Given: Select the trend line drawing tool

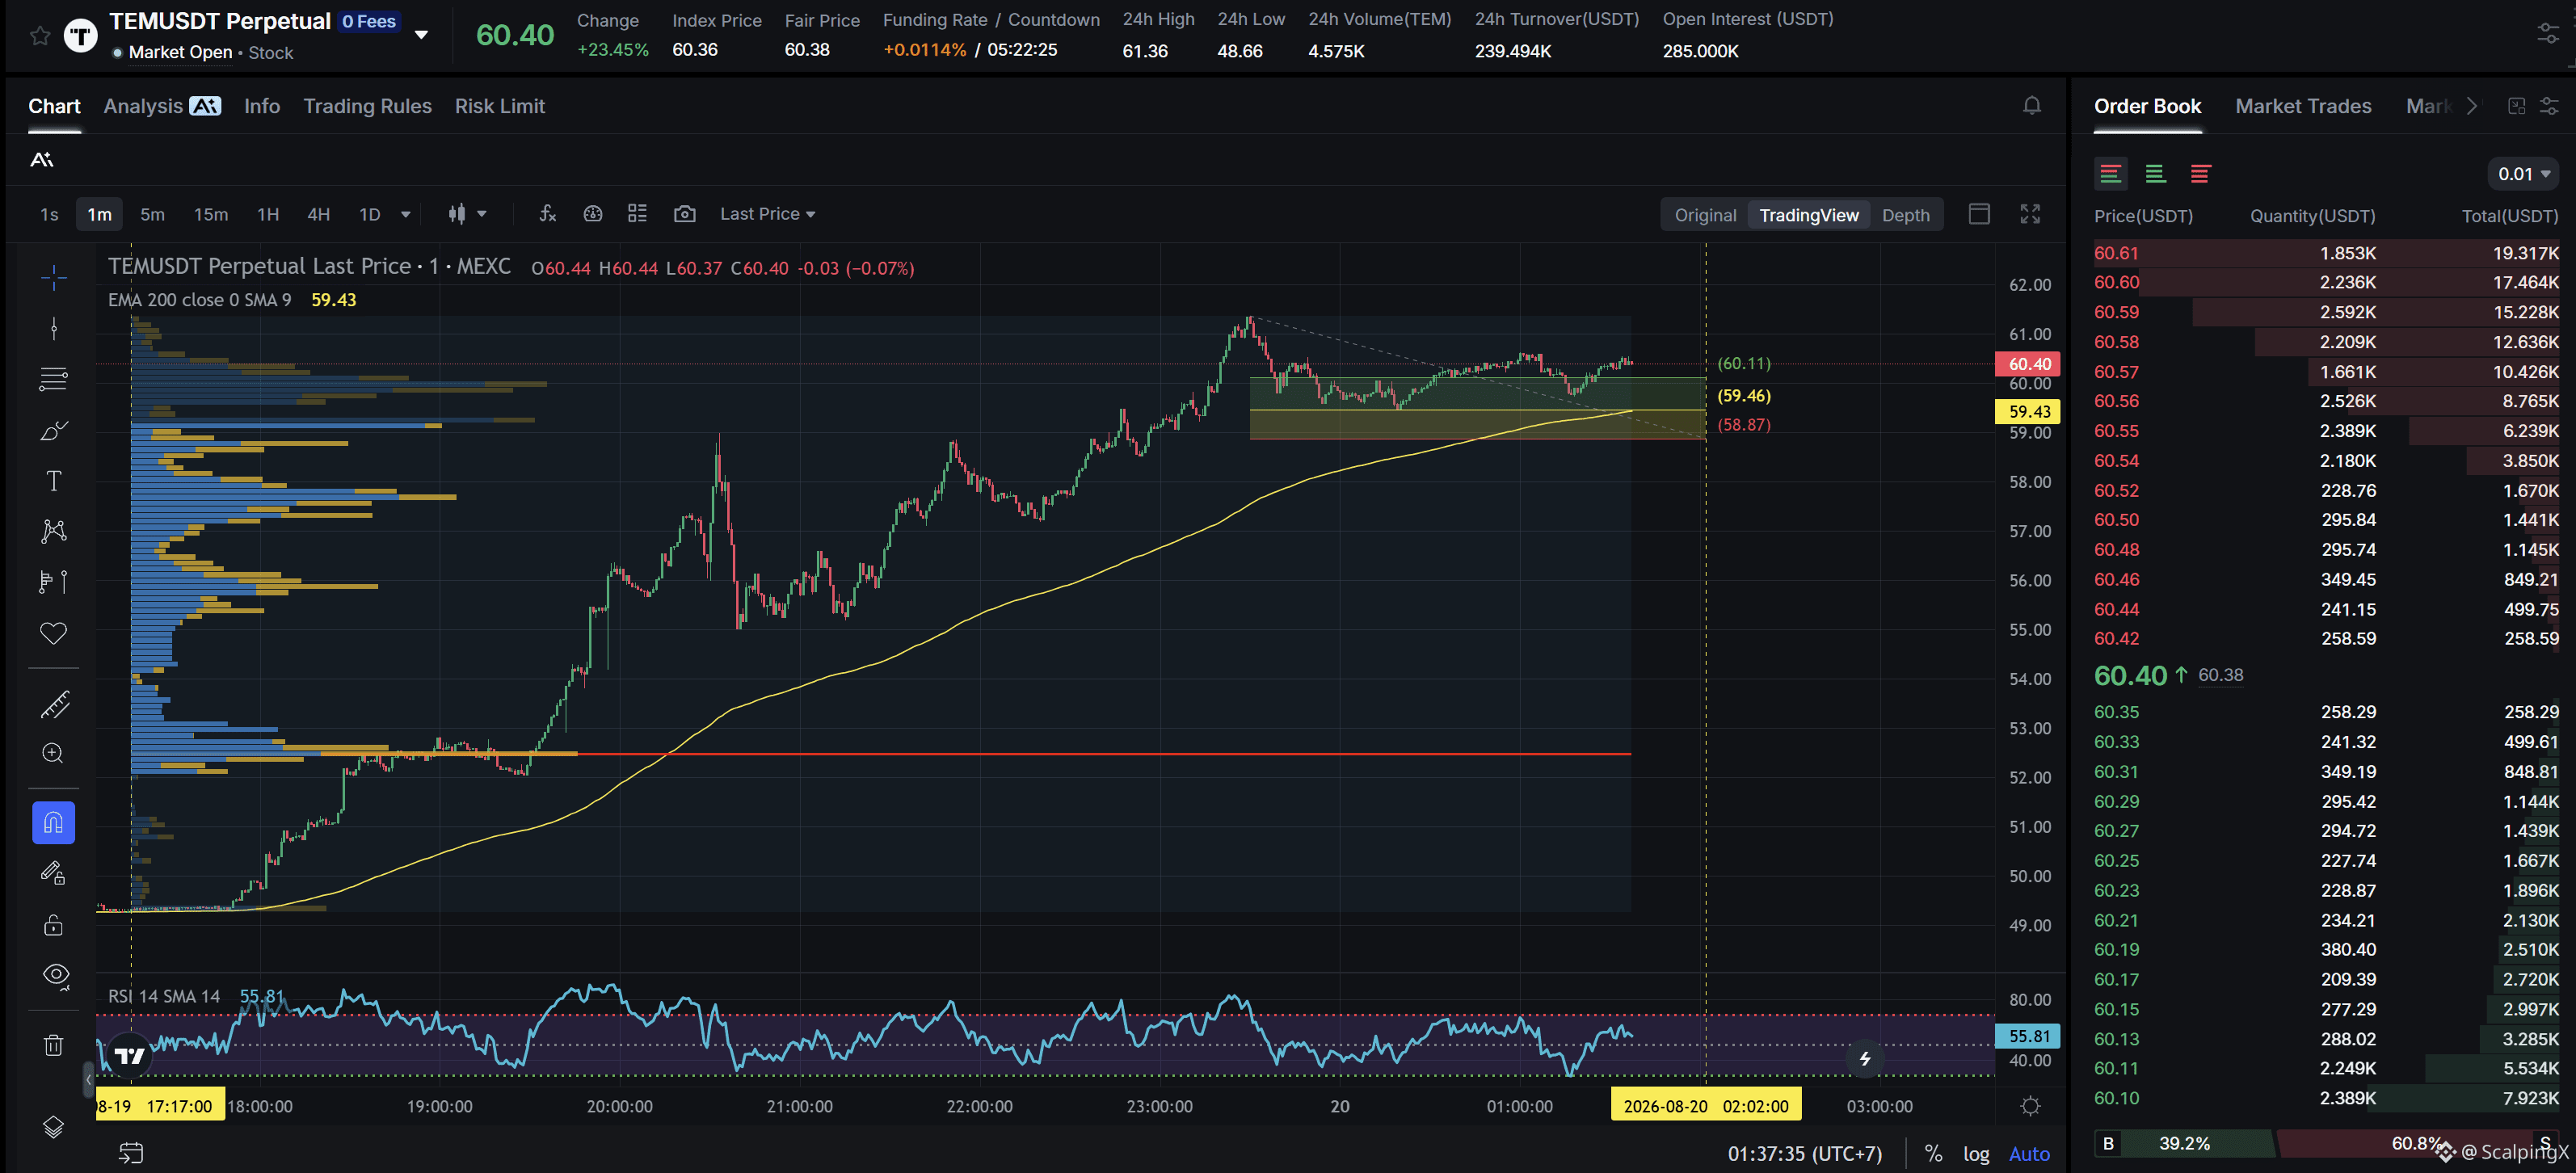Looking at the screenshot, I should tap(54, 328).
